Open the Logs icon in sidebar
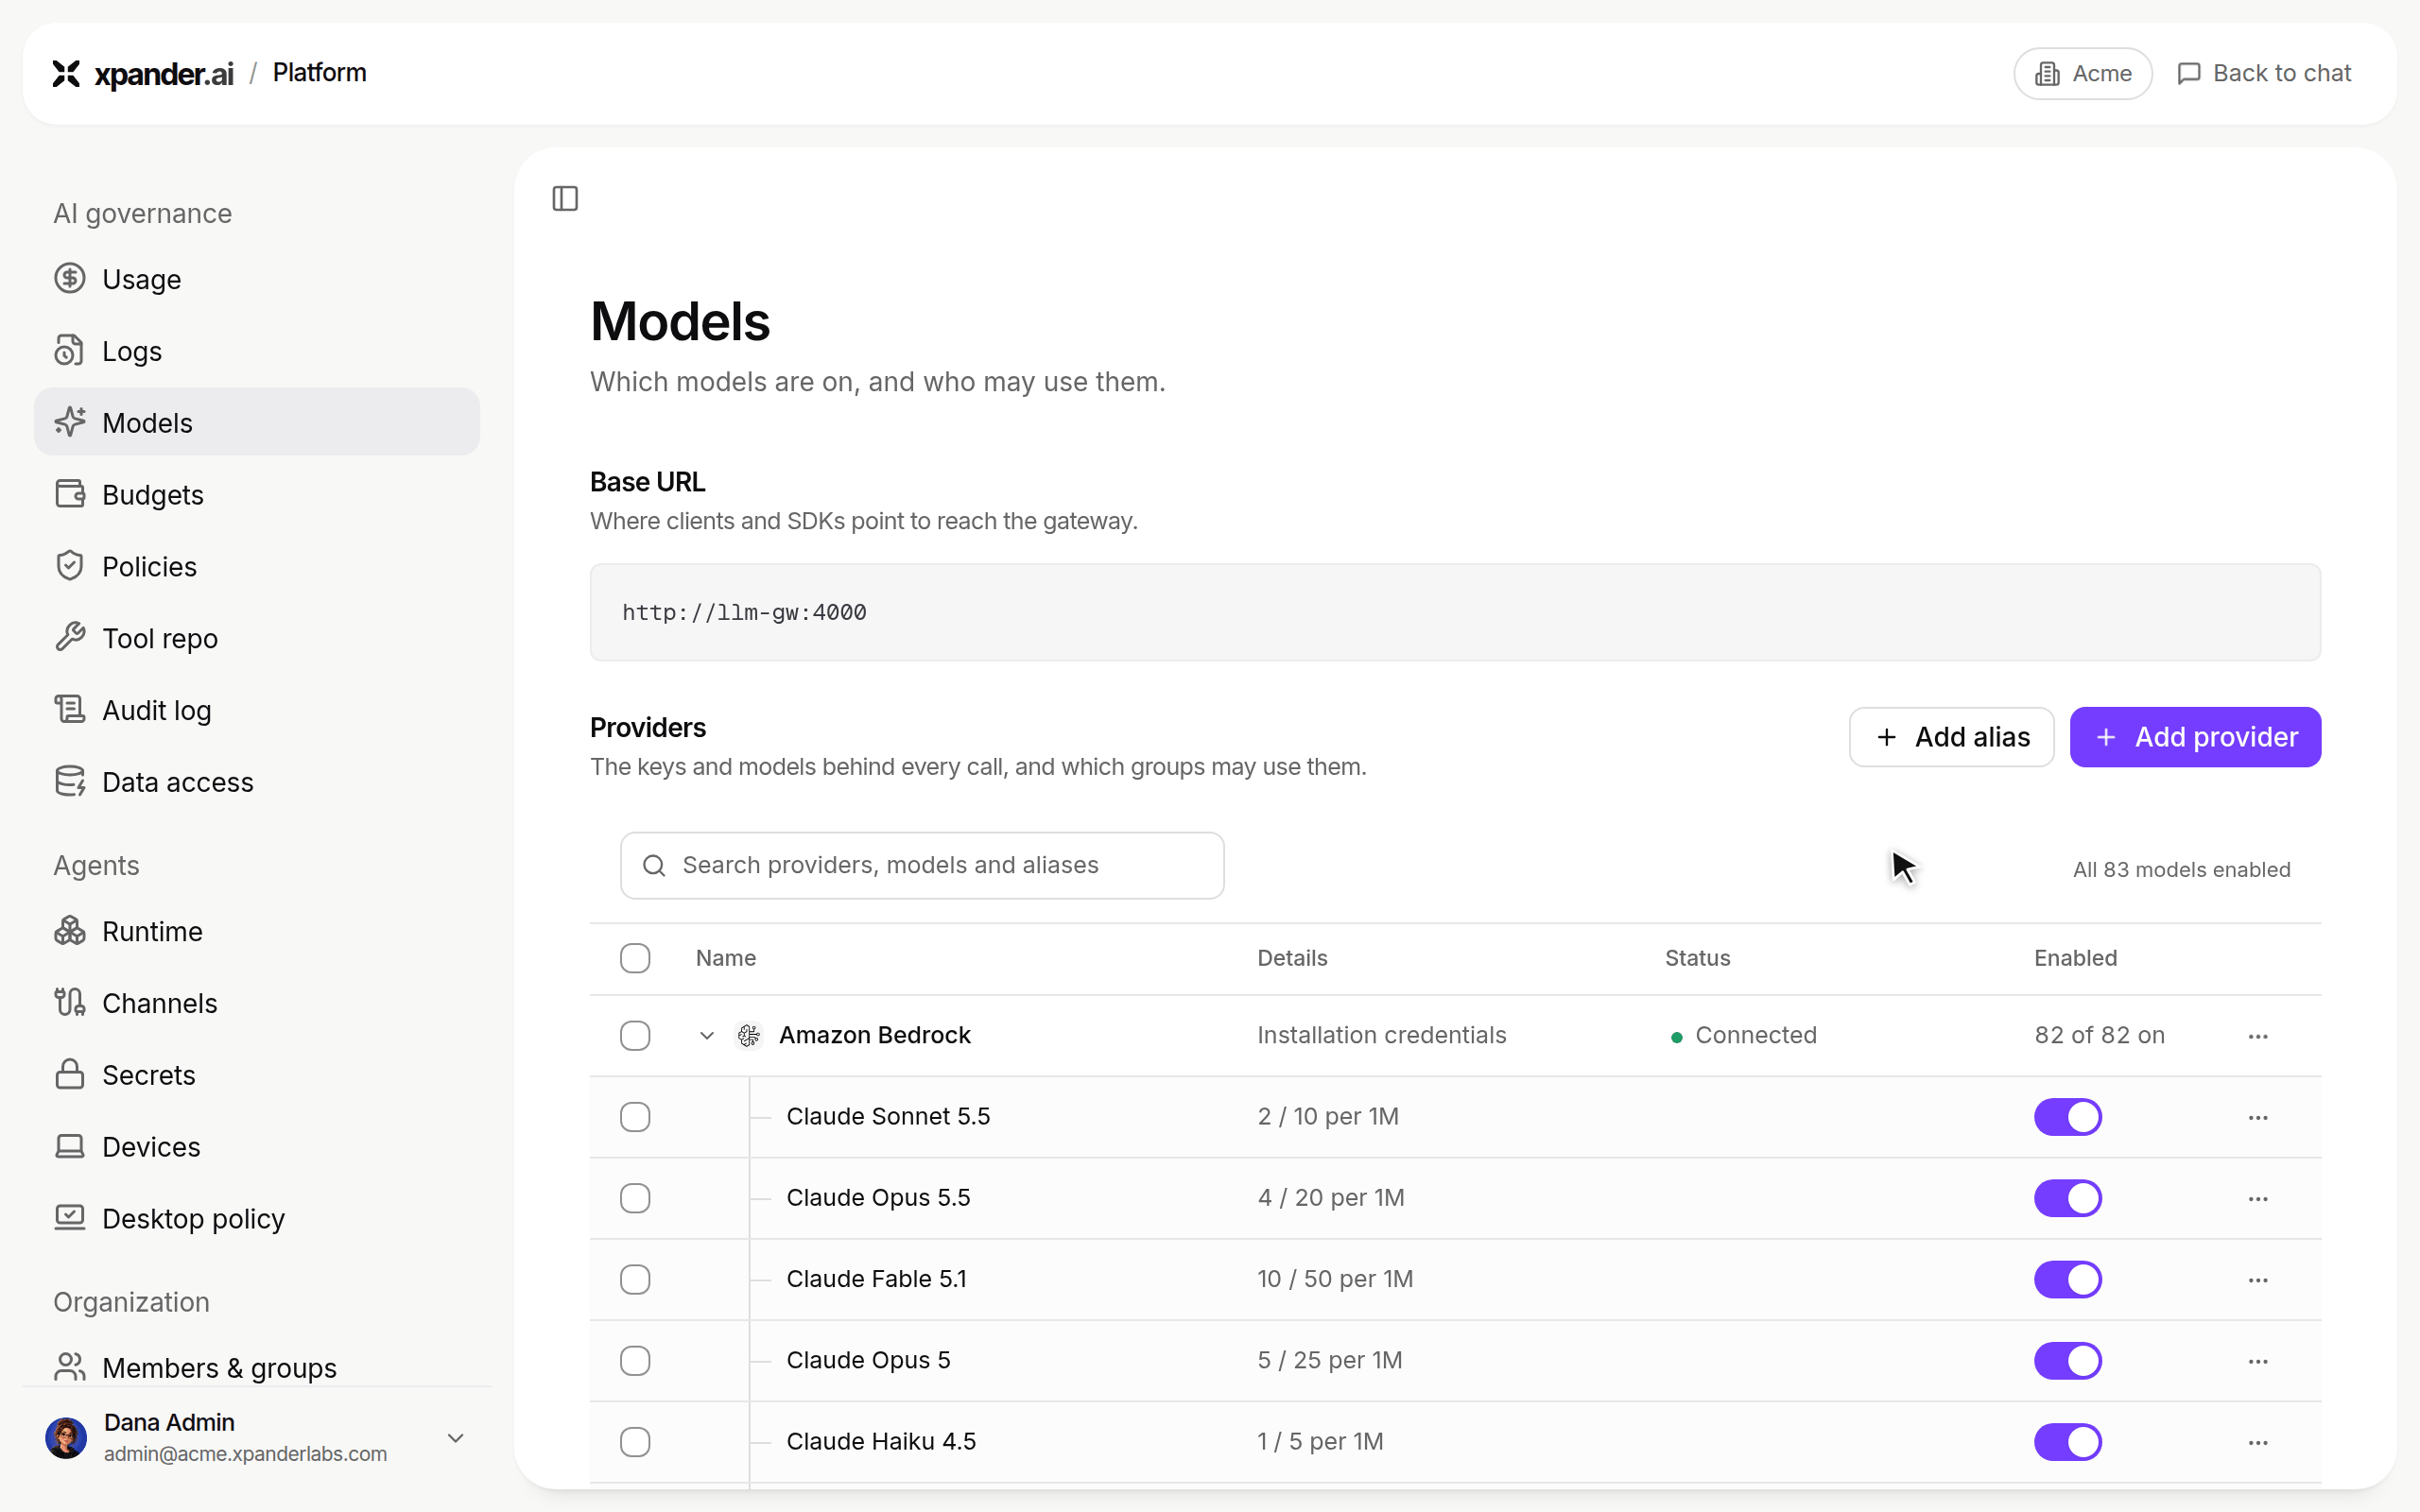The image size is (2420, 1512). tap(70, 351)
